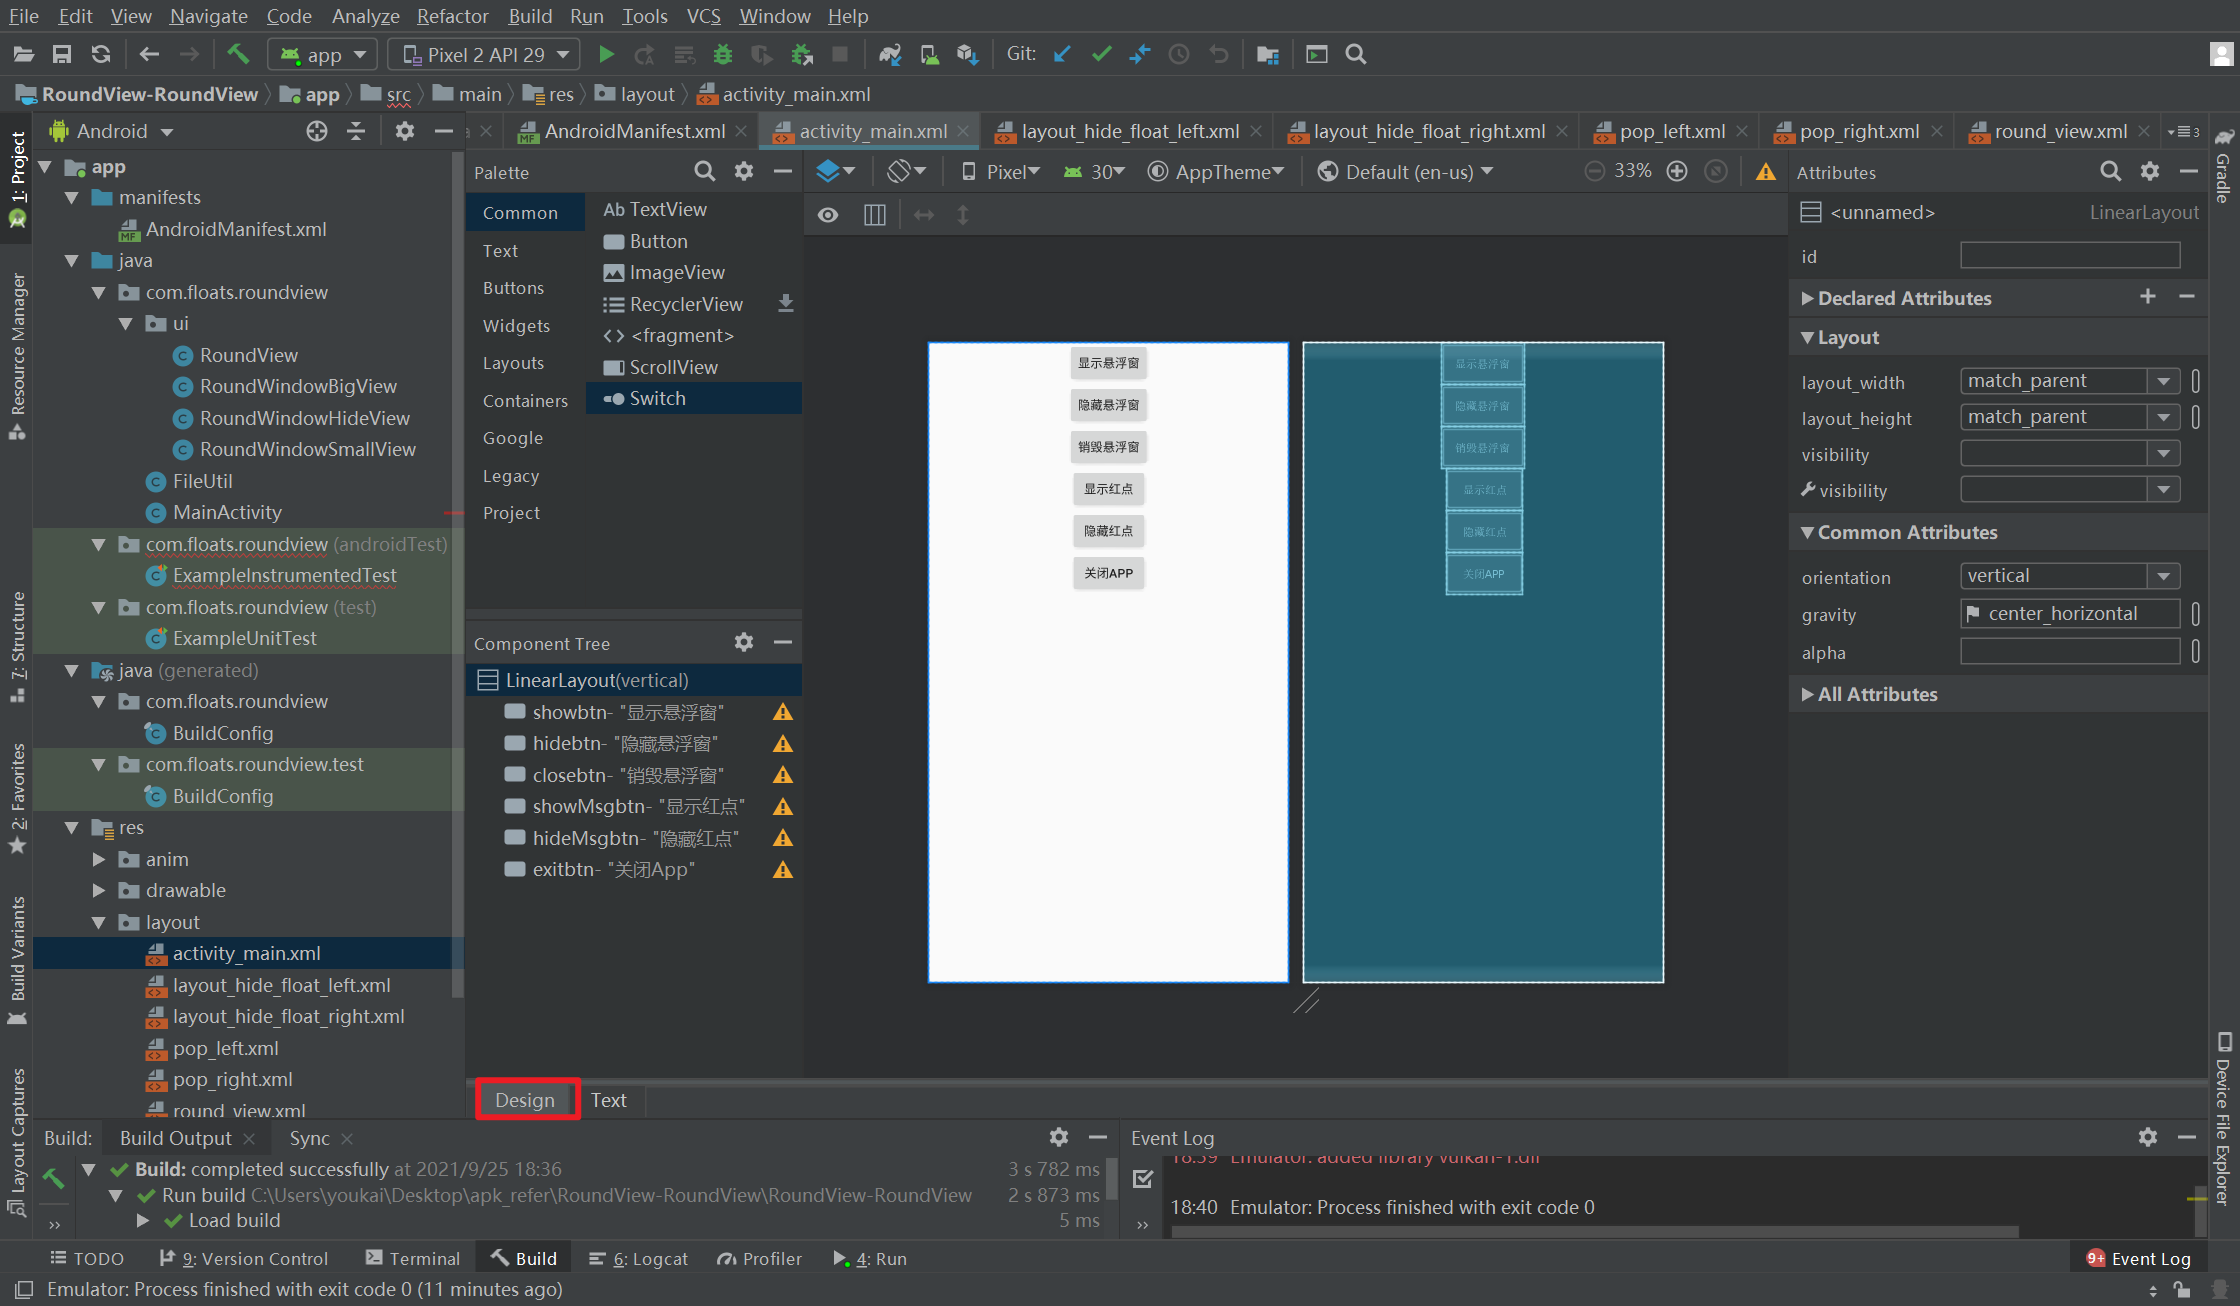Open the layout_width dropdown
Viewport: 2240px width, 1306px height.
(2163, 381)
